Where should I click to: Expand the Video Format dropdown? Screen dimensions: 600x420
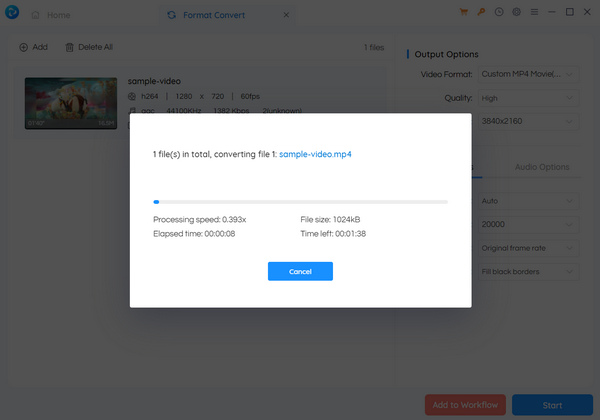[528, 74]
